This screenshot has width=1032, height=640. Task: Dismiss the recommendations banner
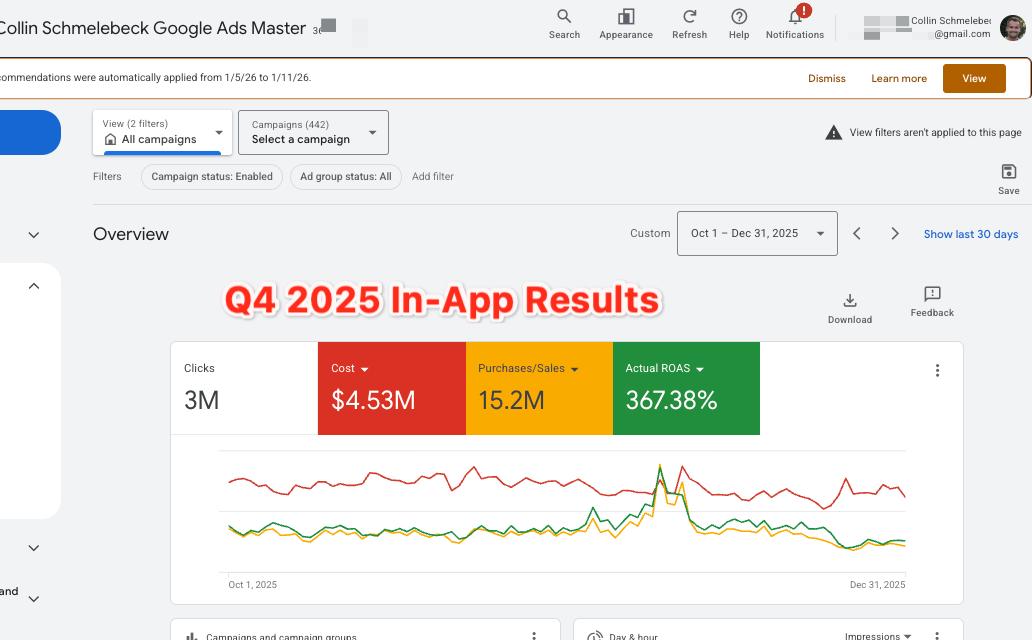(x=826, y=79)
